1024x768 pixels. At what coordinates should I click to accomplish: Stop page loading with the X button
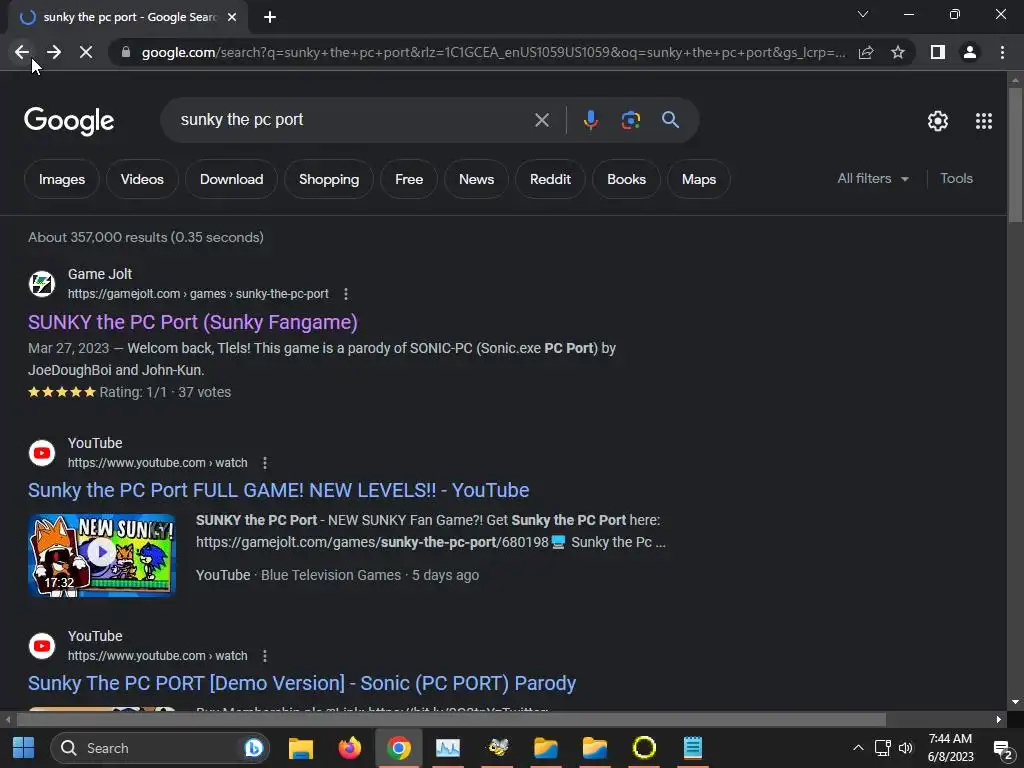click(x=86, y=52)
